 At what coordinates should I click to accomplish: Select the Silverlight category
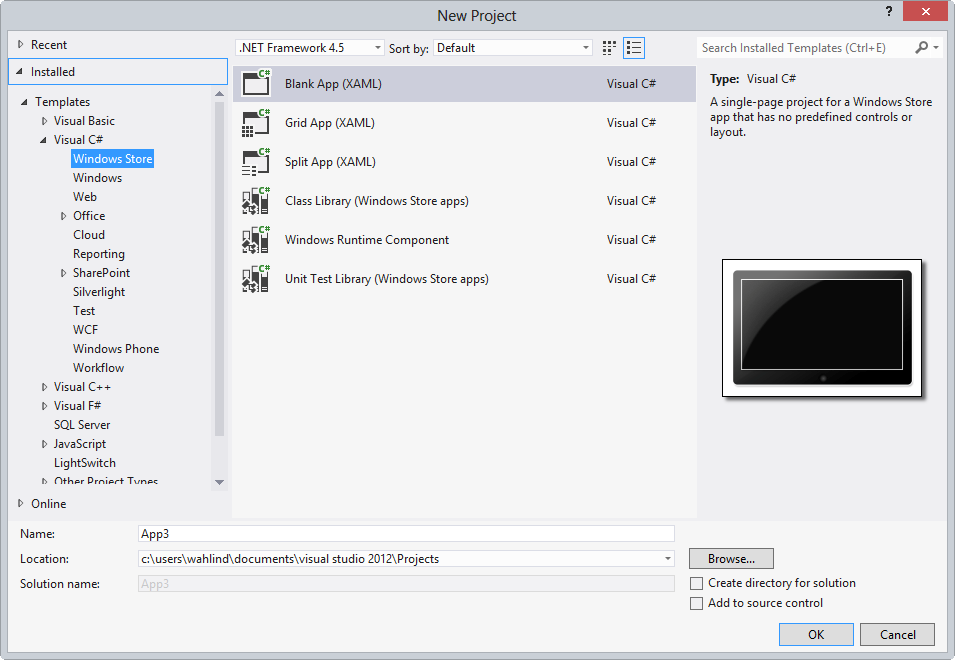[x=99, y=292]
